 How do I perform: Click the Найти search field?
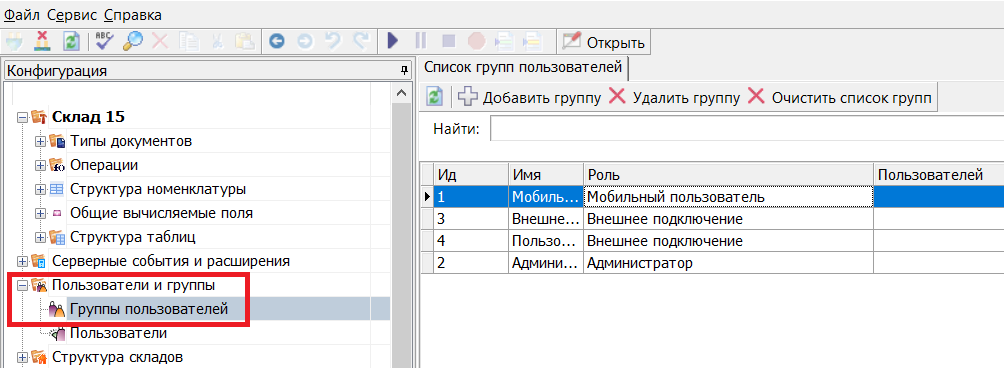[747, 129]
